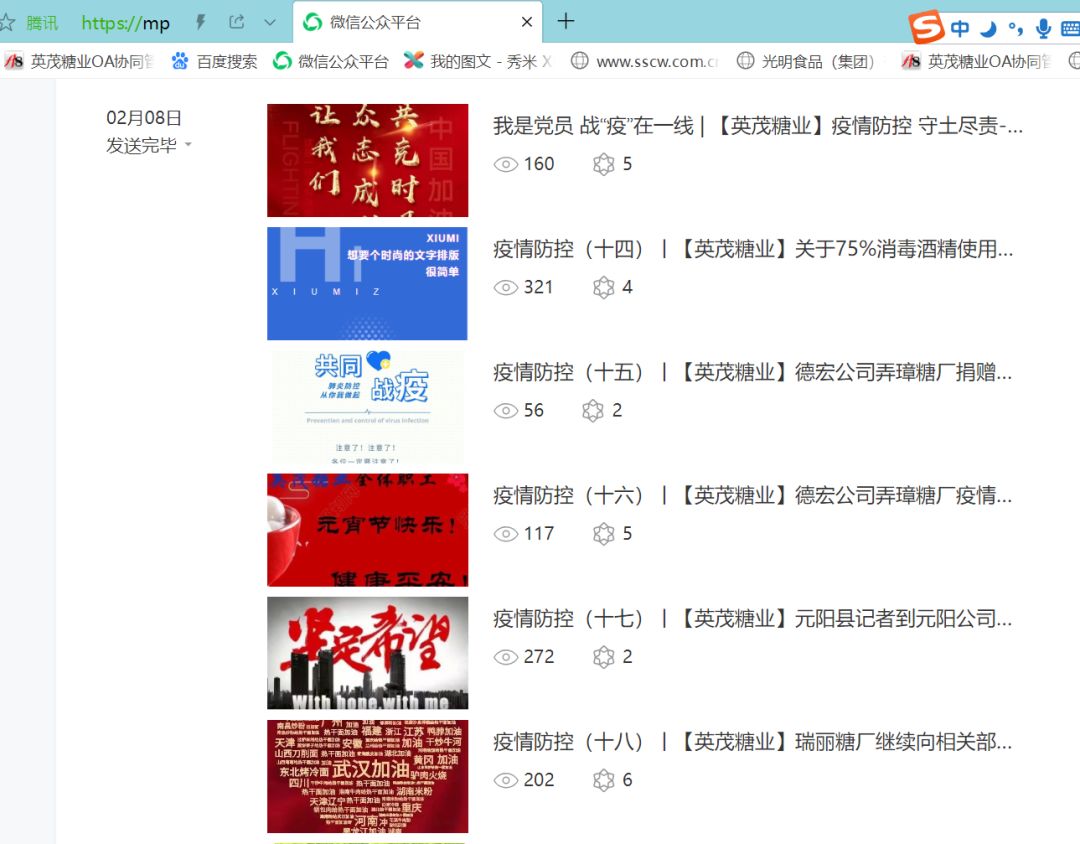Open the Sogou soft keyboard icon
This screenshot has width=1080, height=844.
tap(1069, 28)
